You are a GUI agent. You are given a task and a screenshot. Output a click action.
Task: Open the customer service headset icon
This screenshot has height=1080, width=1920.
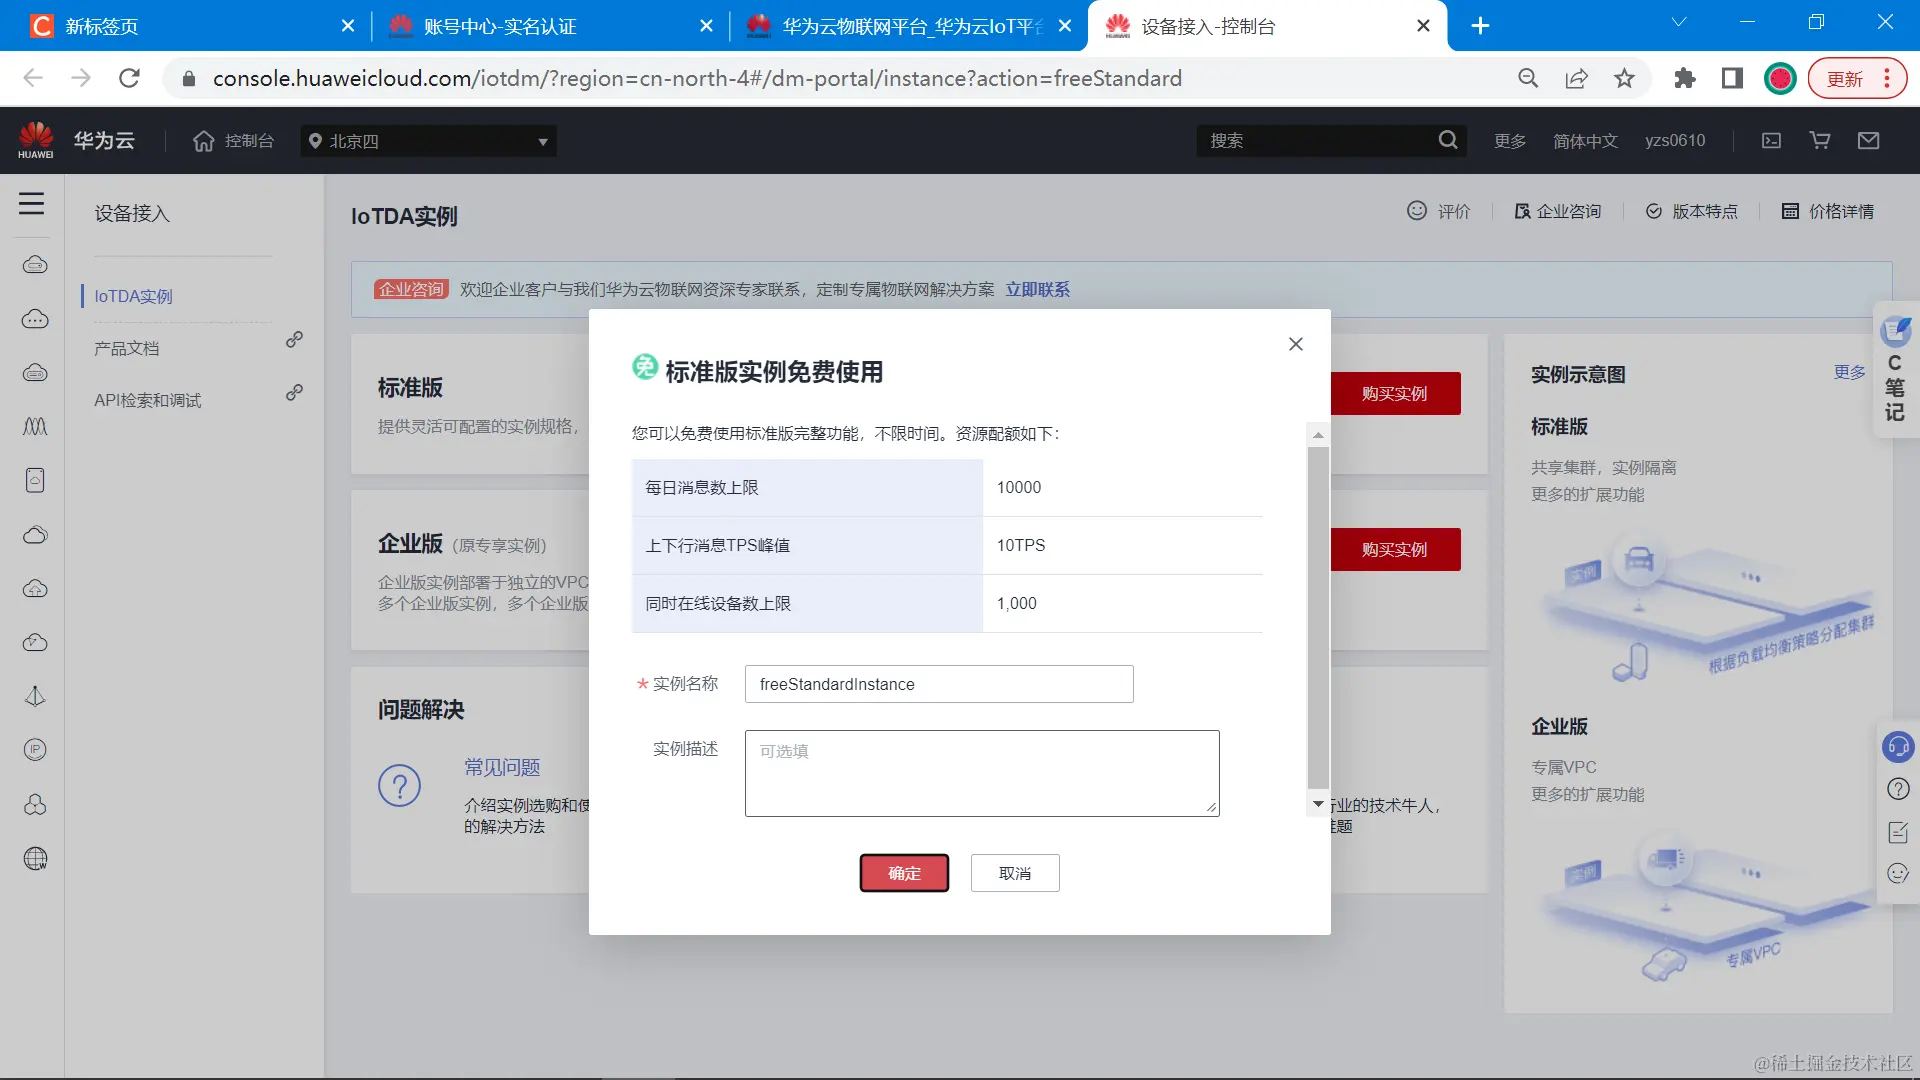coord(1897,747)
